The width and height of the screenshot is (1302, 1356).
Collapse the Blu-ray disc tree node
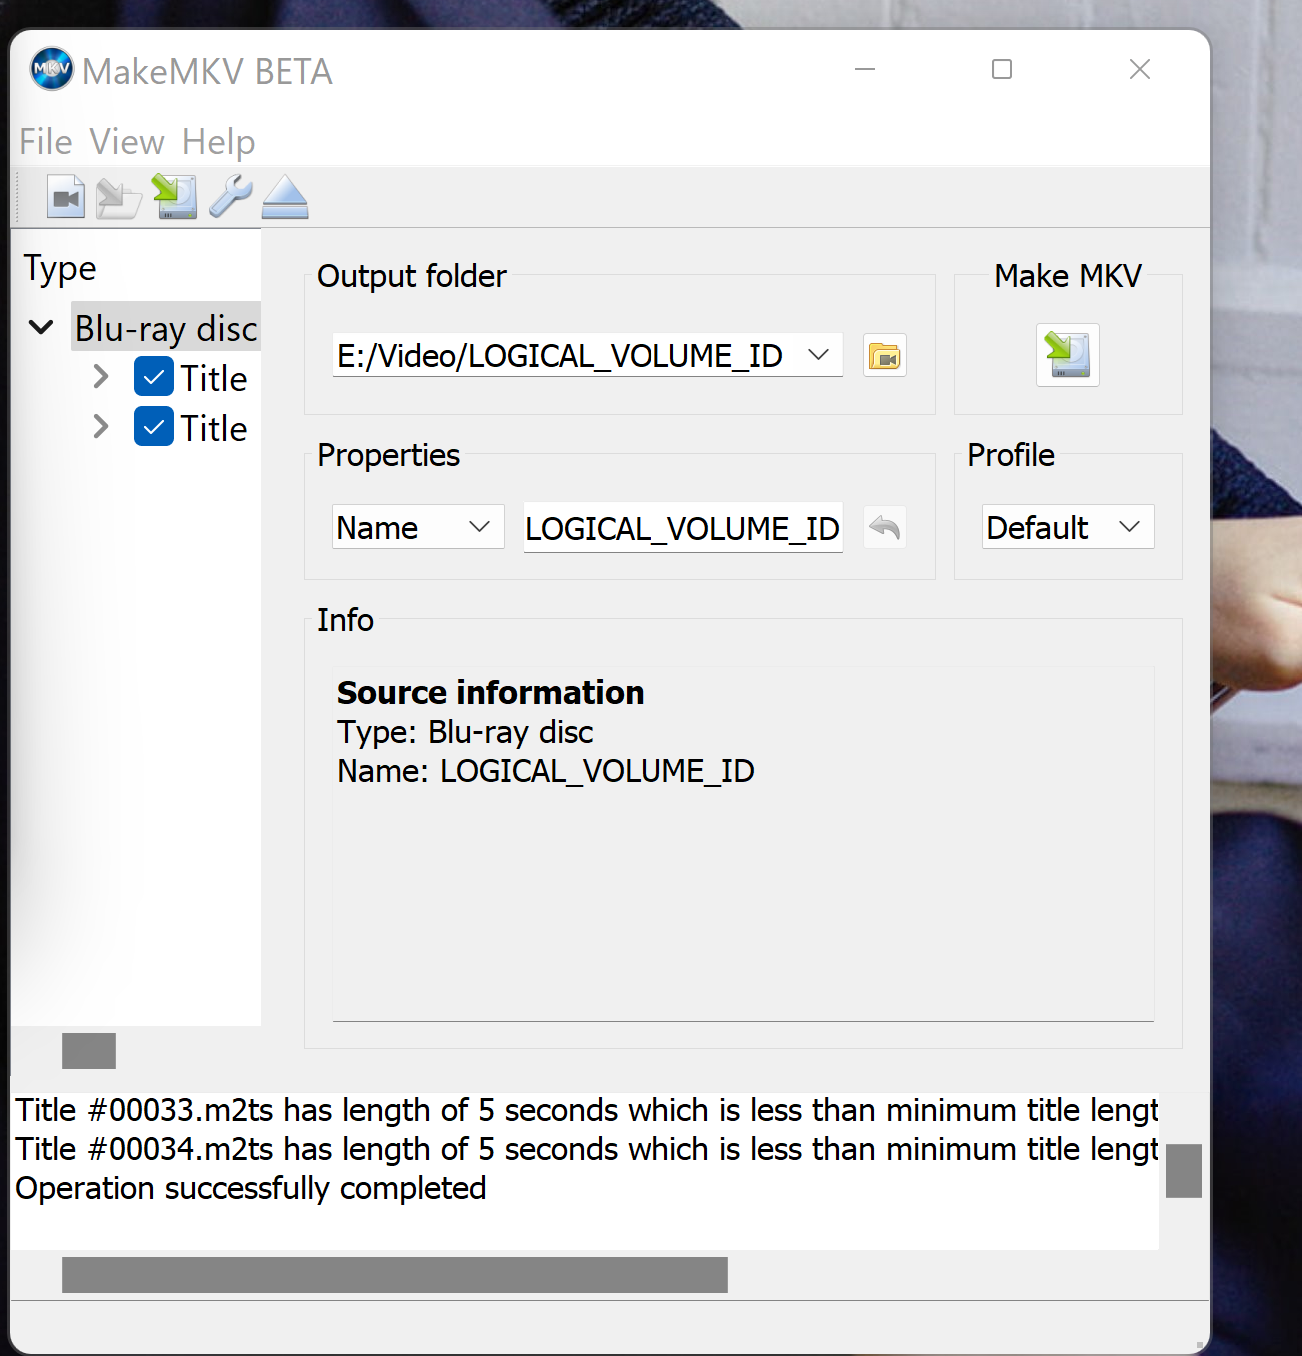[41, 327]
